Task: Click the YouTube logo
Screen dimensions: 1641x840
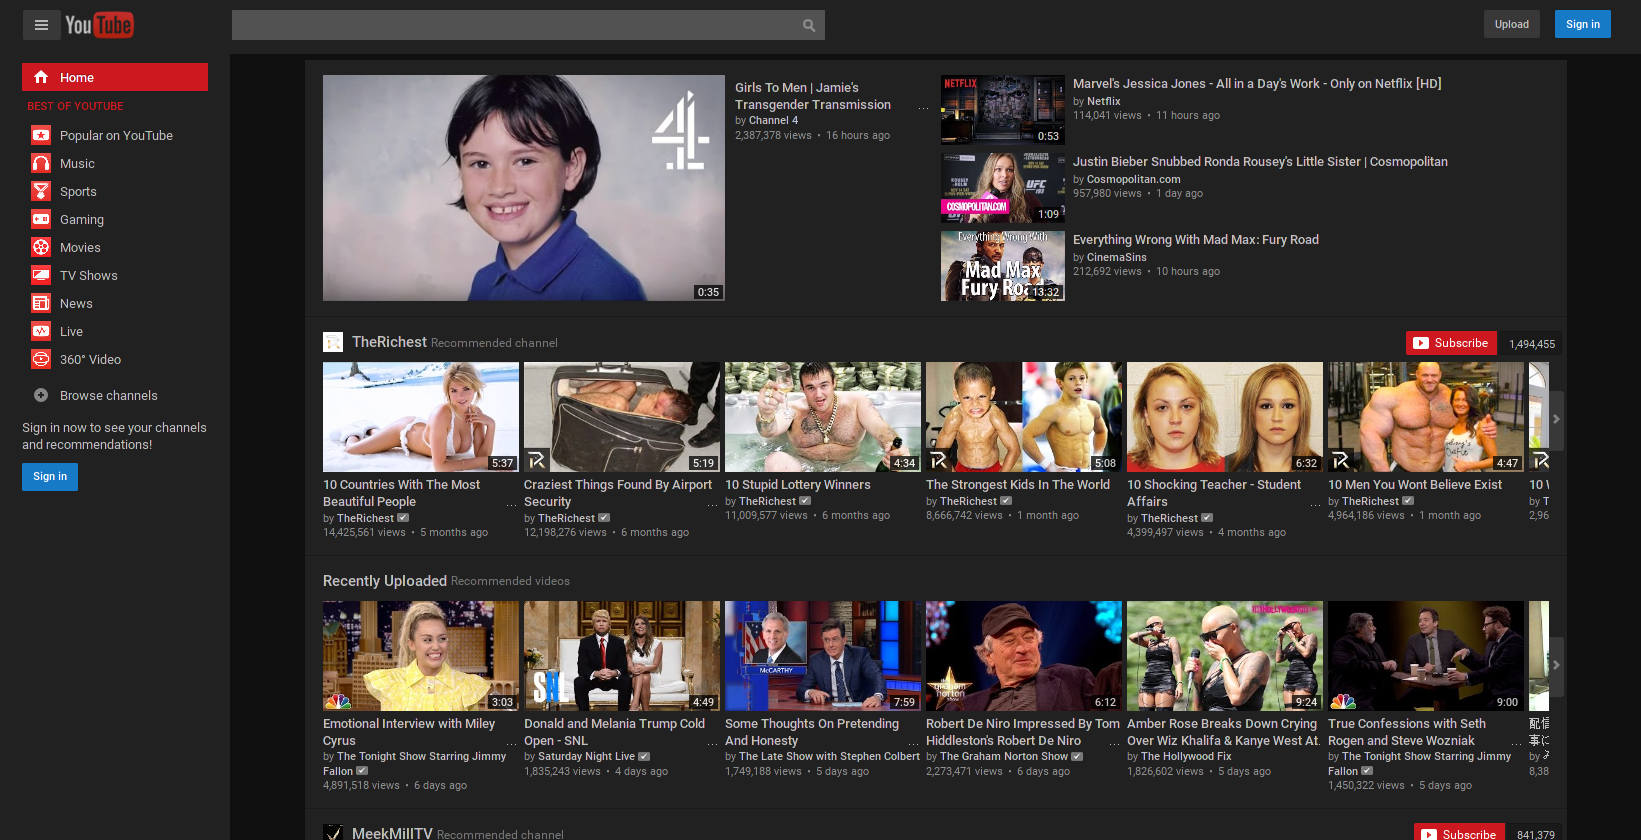Action: click(x=99, y=25)
